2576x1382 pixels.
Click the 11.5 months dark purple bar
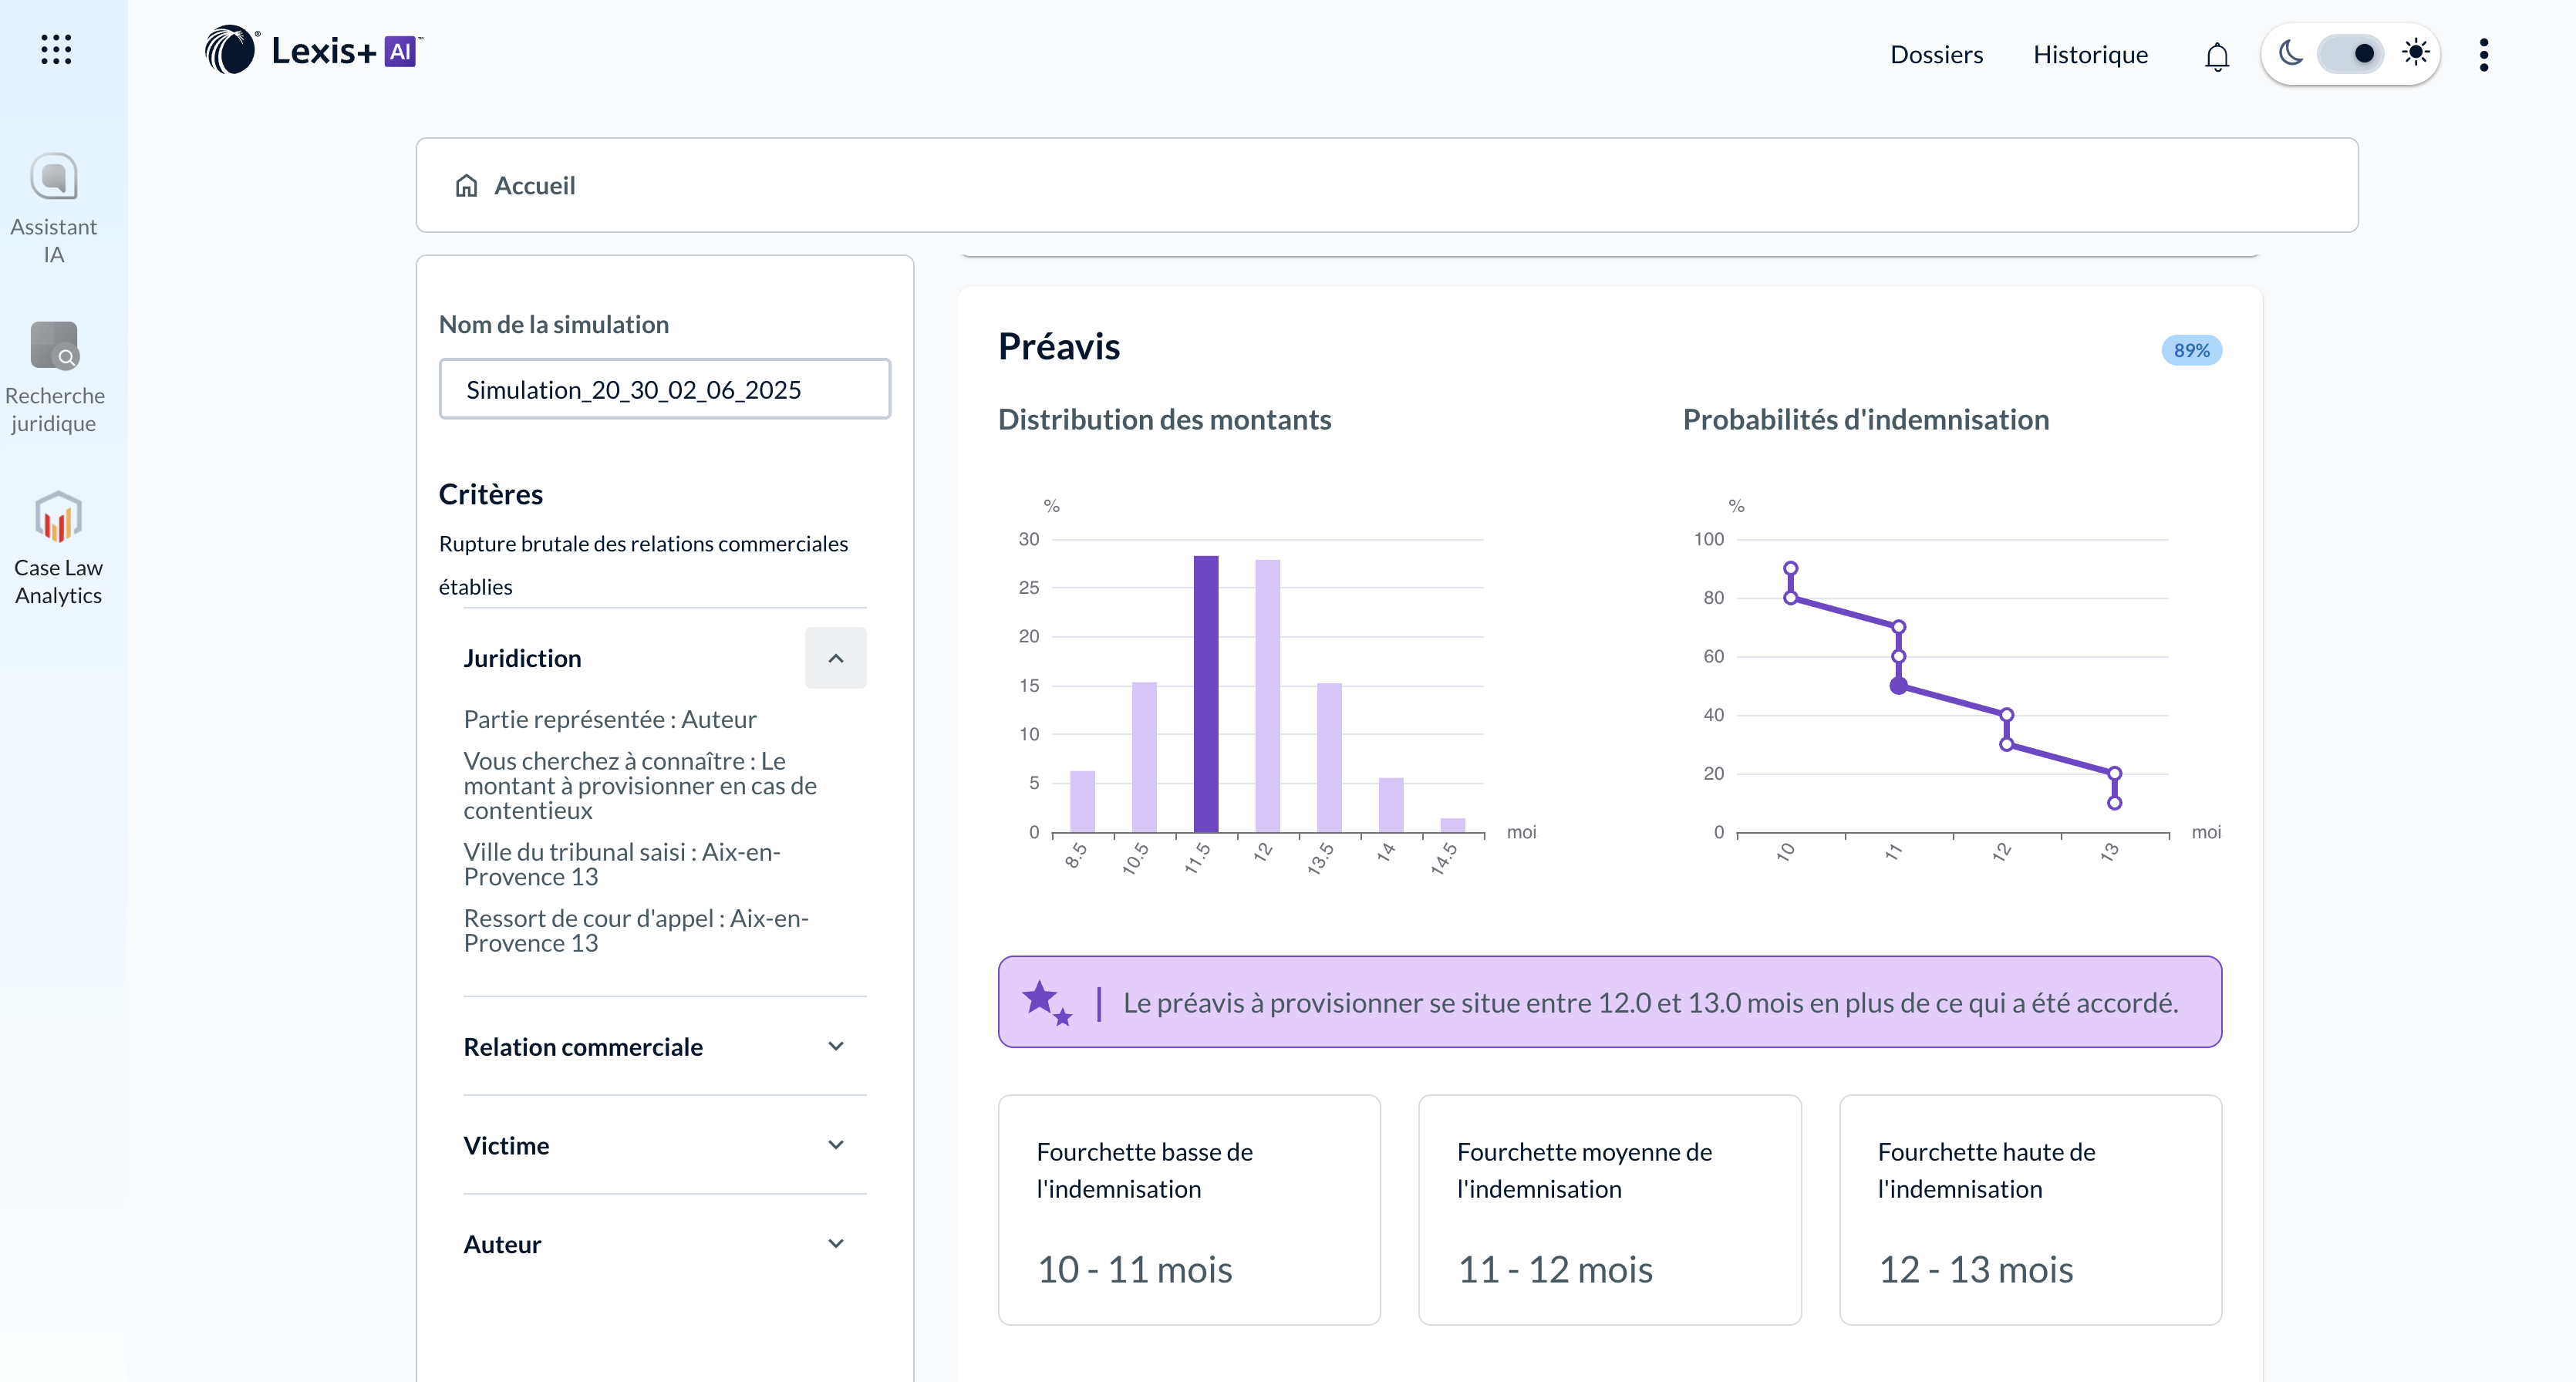click(x=1205, y=694)
